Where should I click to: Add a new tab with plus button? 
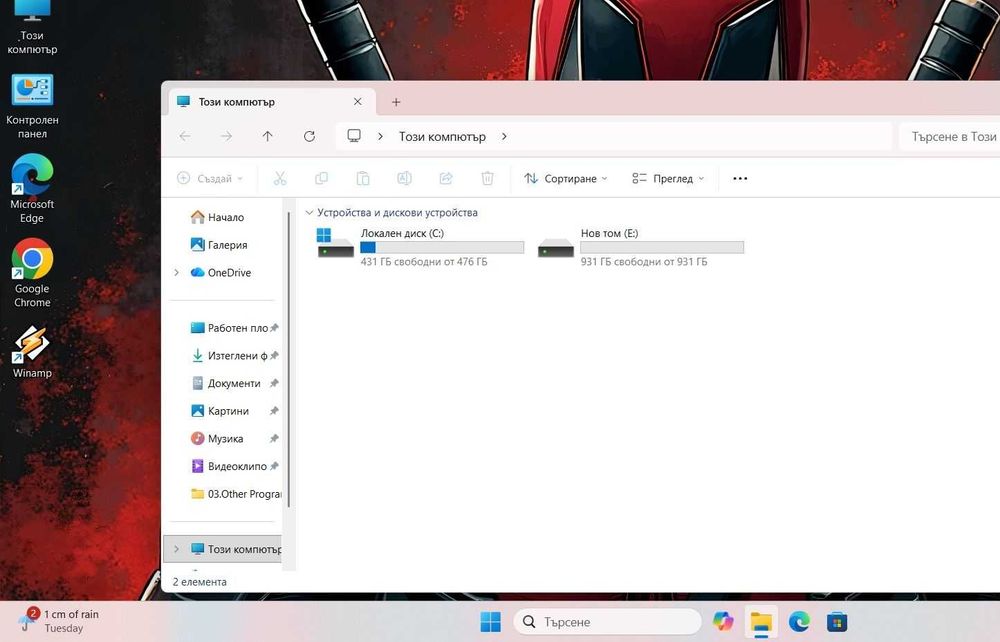(x=396, y=102)
